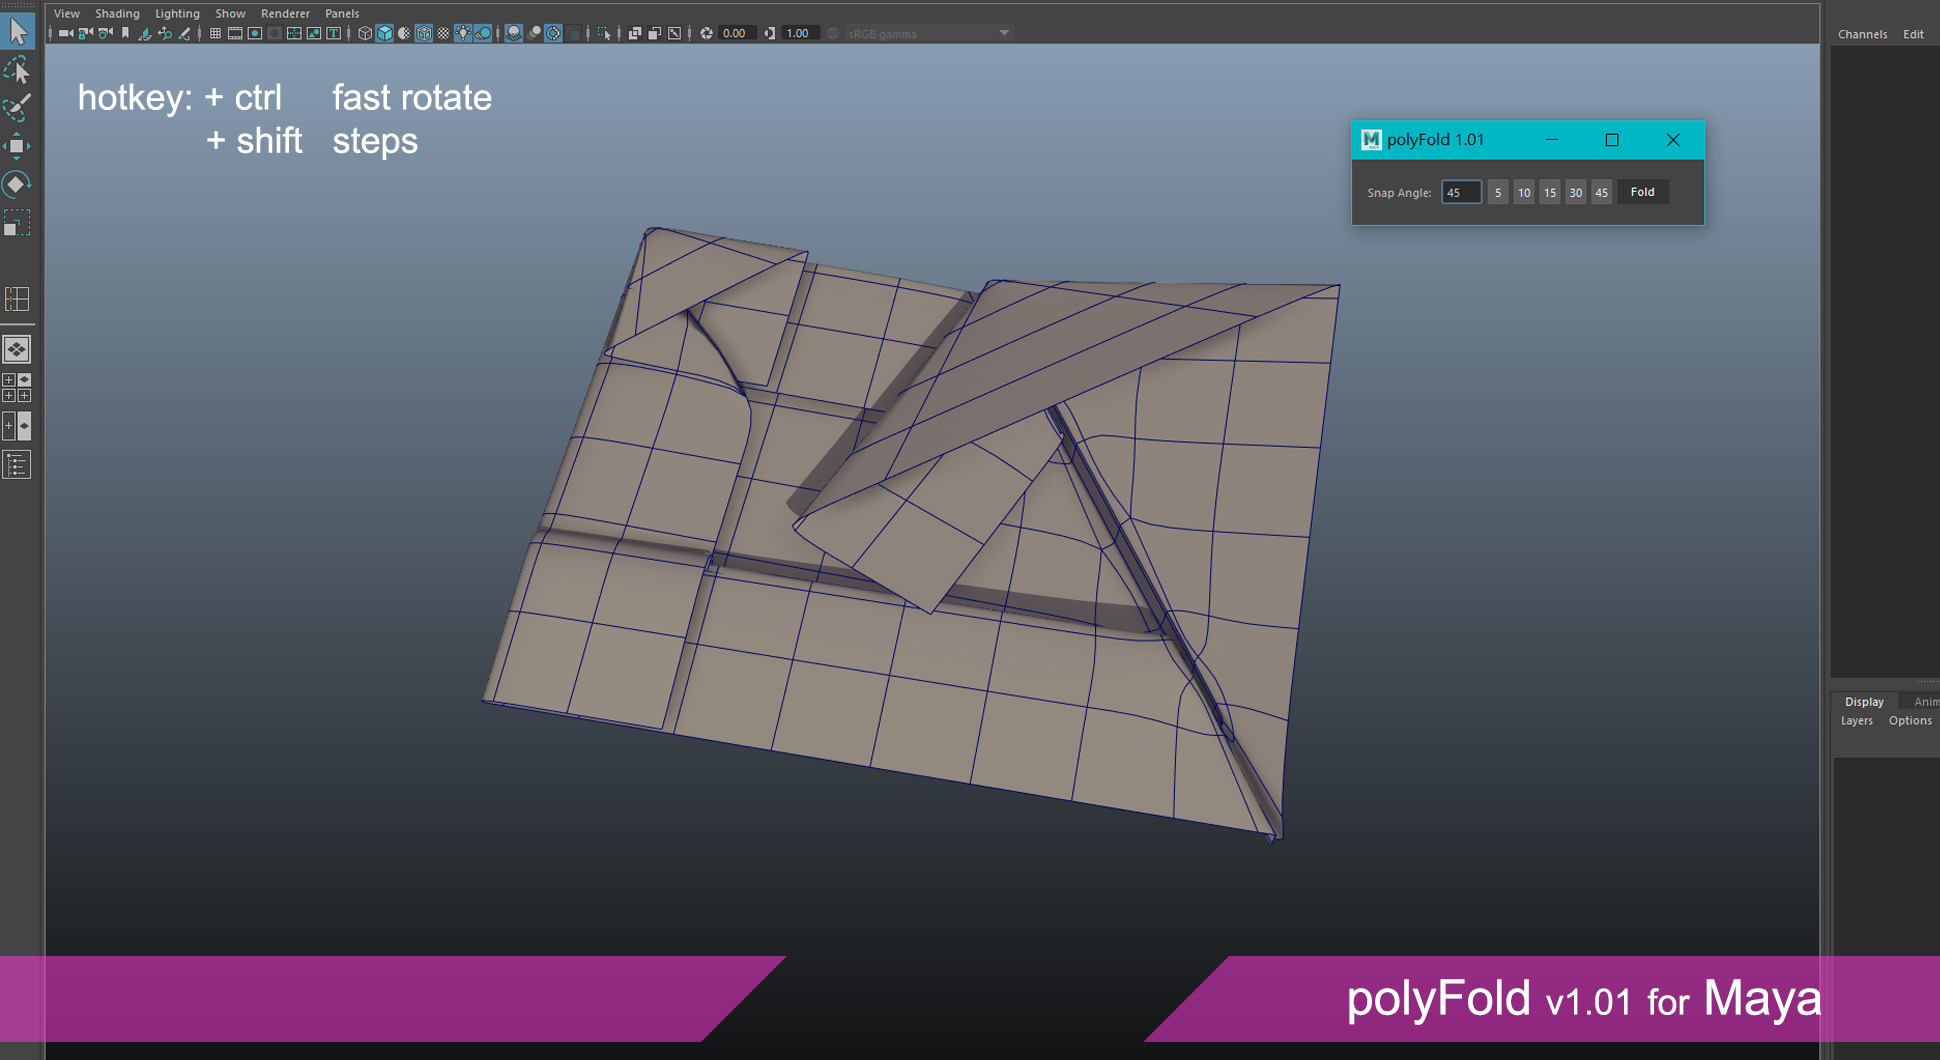Screen dimensions: 1940x1060
Task: Open the Shading menu
Action: point(117,13)
